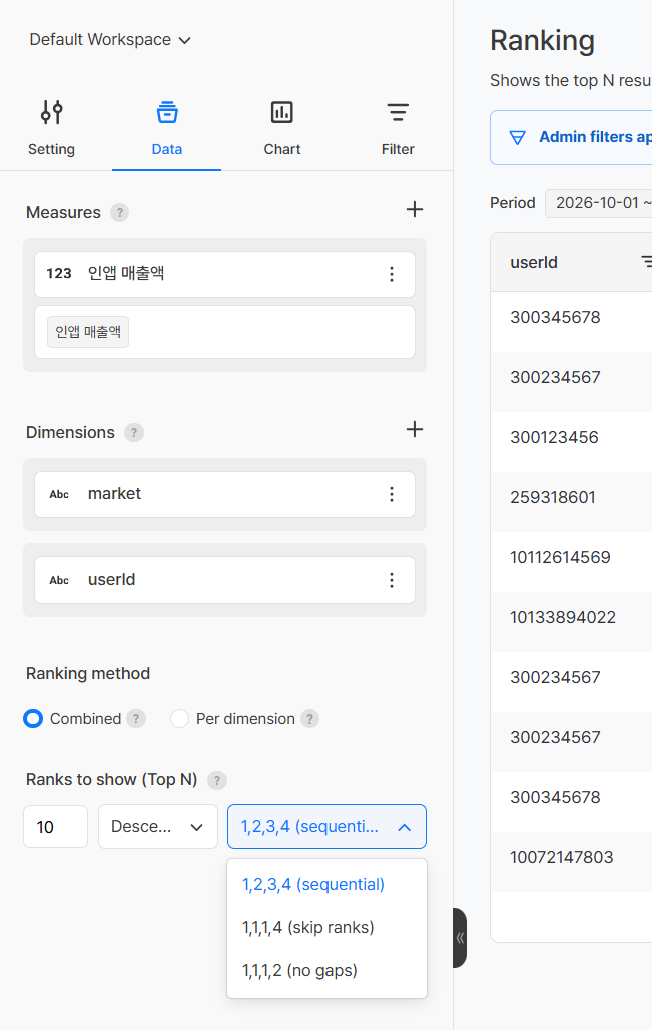Select the market dimension row
Image resolution: width=652 pixels, height=1030 pixels.
[225, 494]
